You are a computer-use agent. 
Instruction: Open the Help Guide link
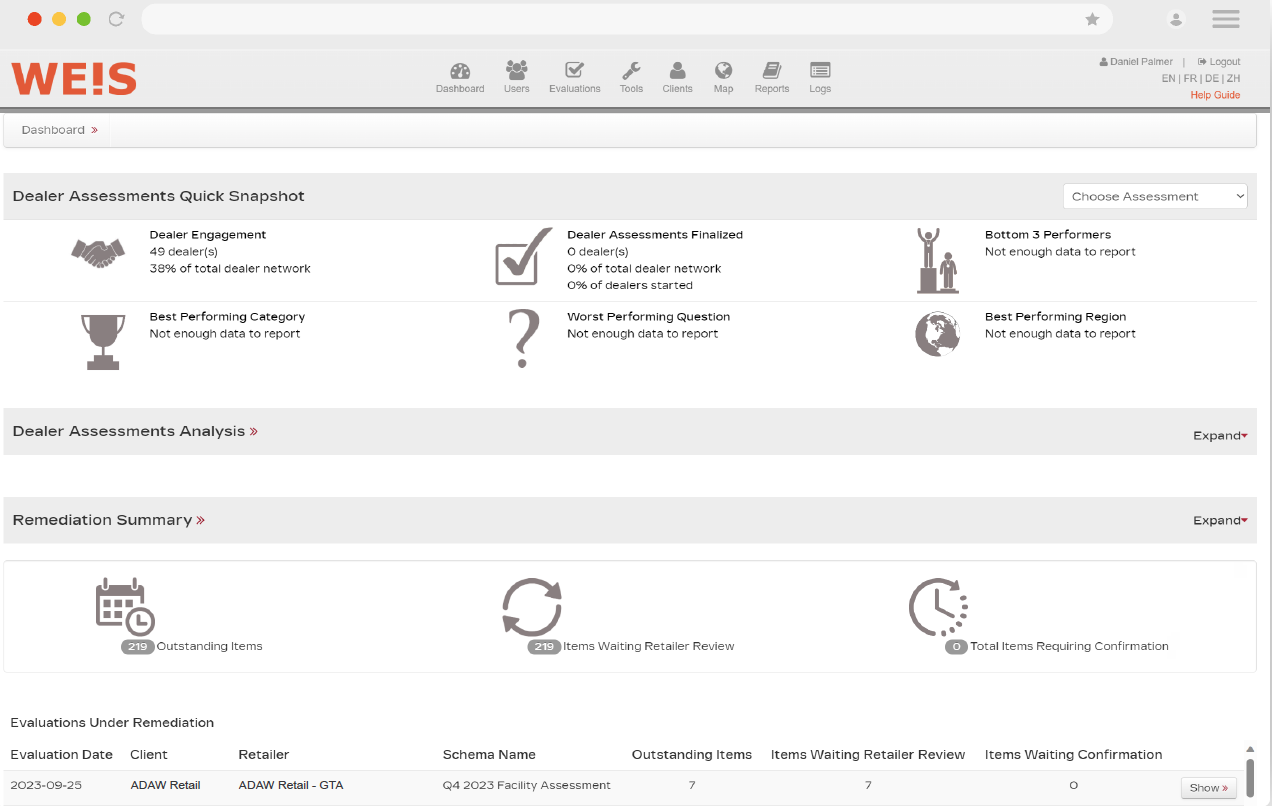click(1214, 95)
